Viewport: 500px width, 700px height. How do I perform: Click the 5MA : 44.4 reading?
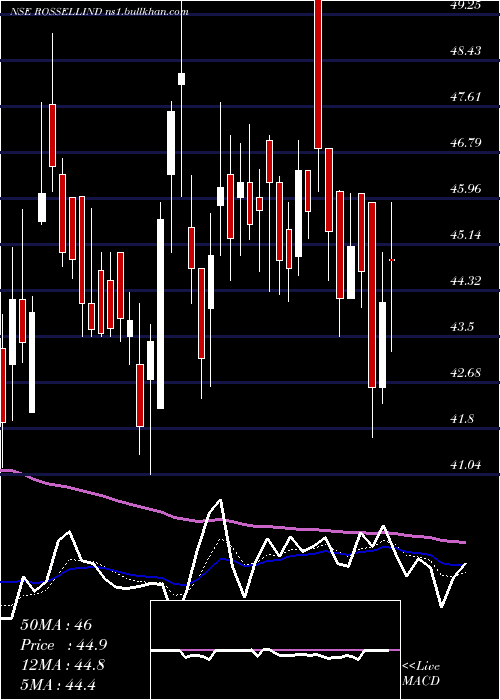click(58, 684)
